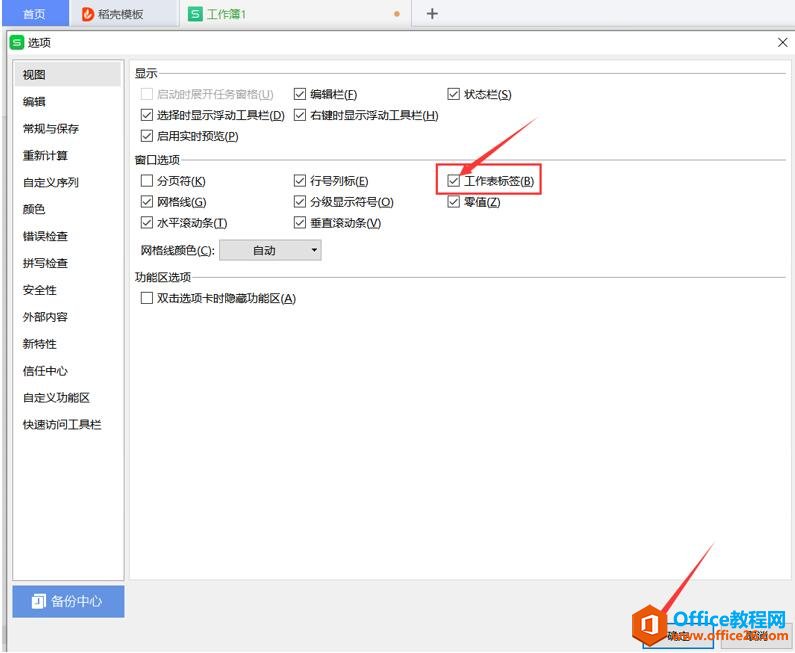Open 拼写检查 settings
Screen dimensions: 795x653
pyautogui.click(x=67, y=263)
